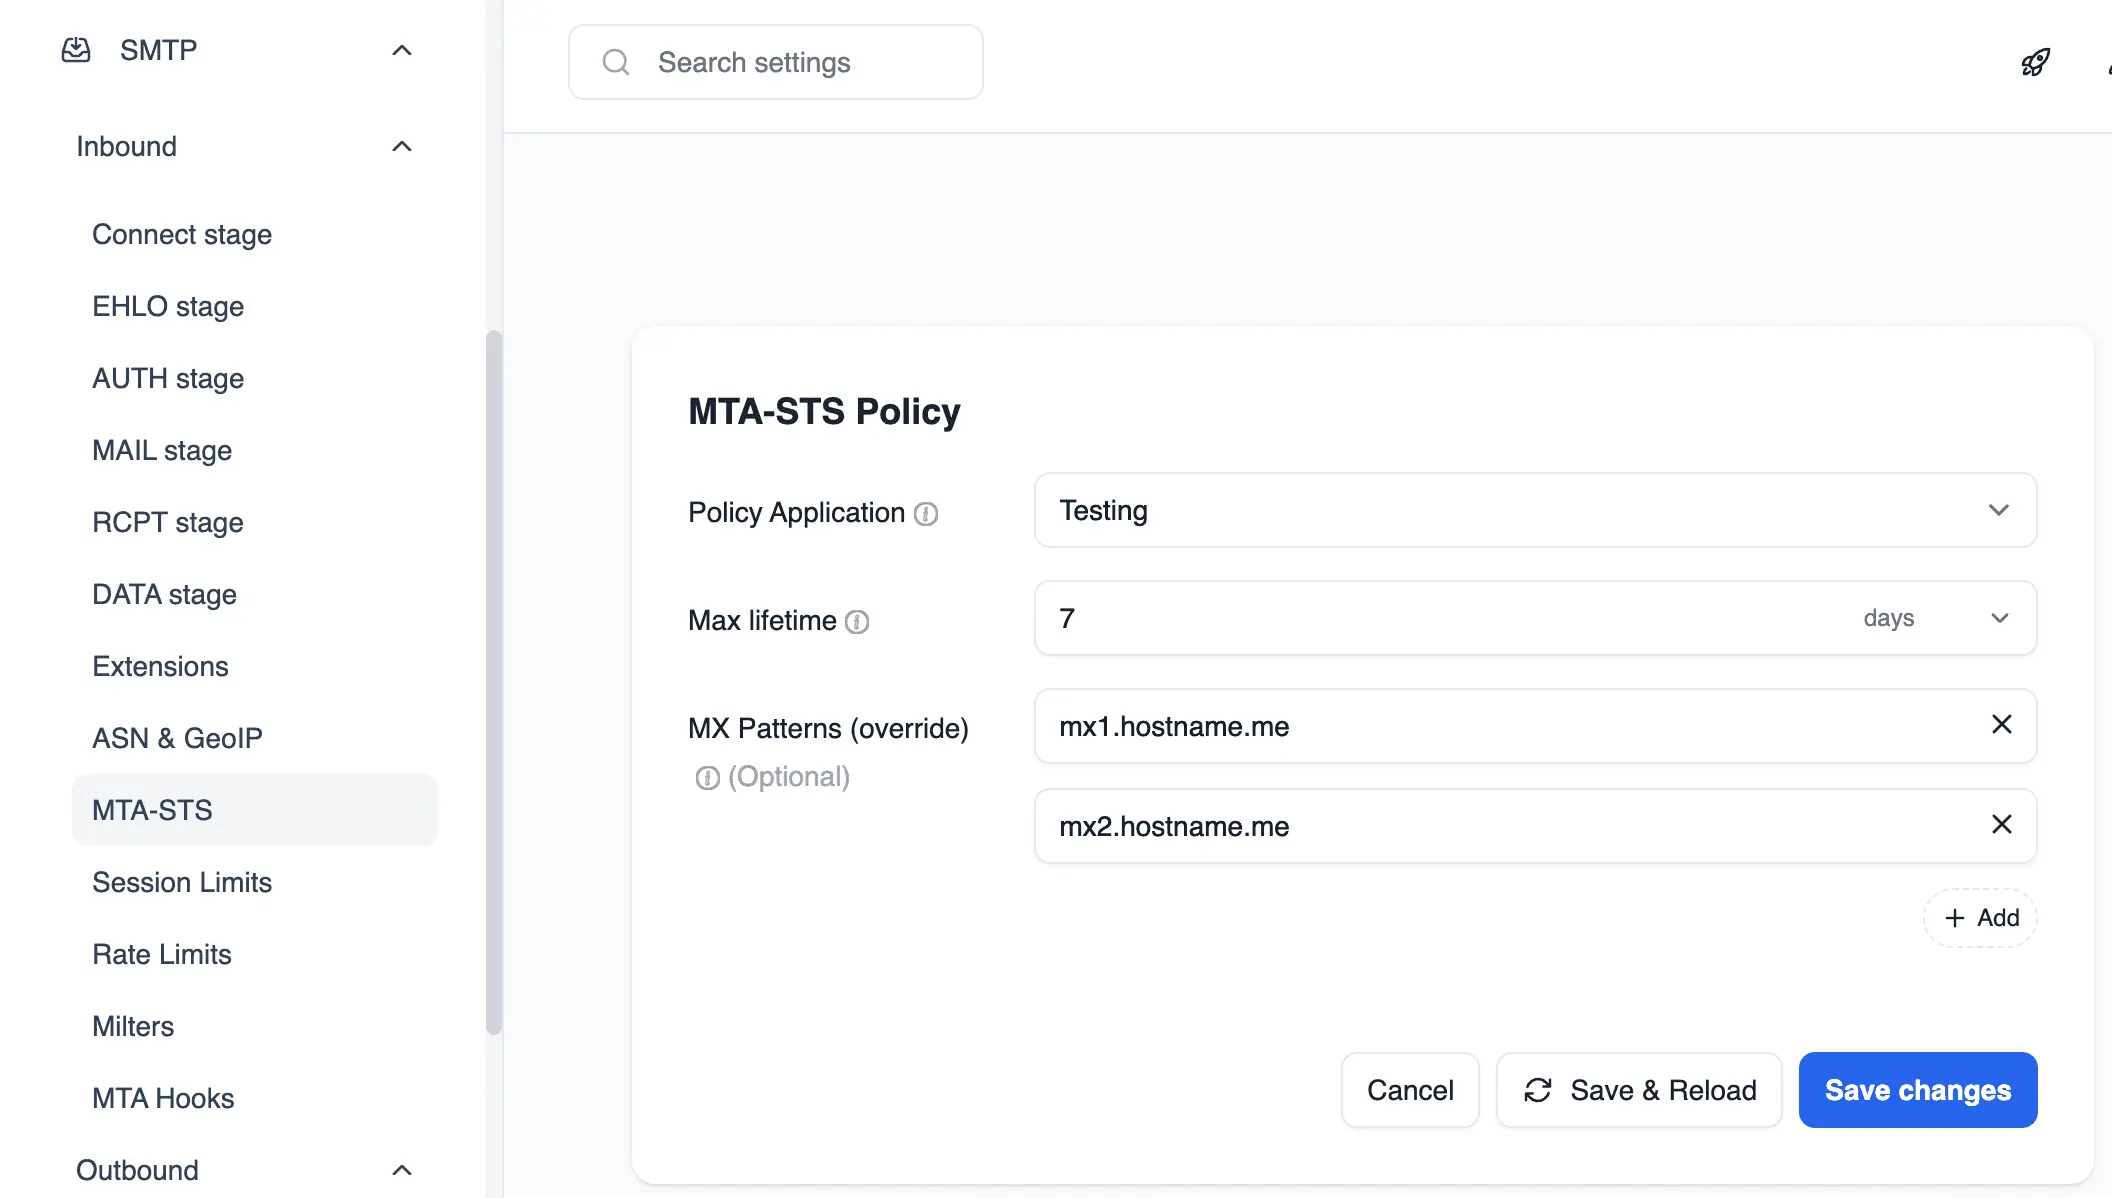Collapse the Outbound section in the sidebar
The image size is (2112, 1198).
[x=402, y=1169]
